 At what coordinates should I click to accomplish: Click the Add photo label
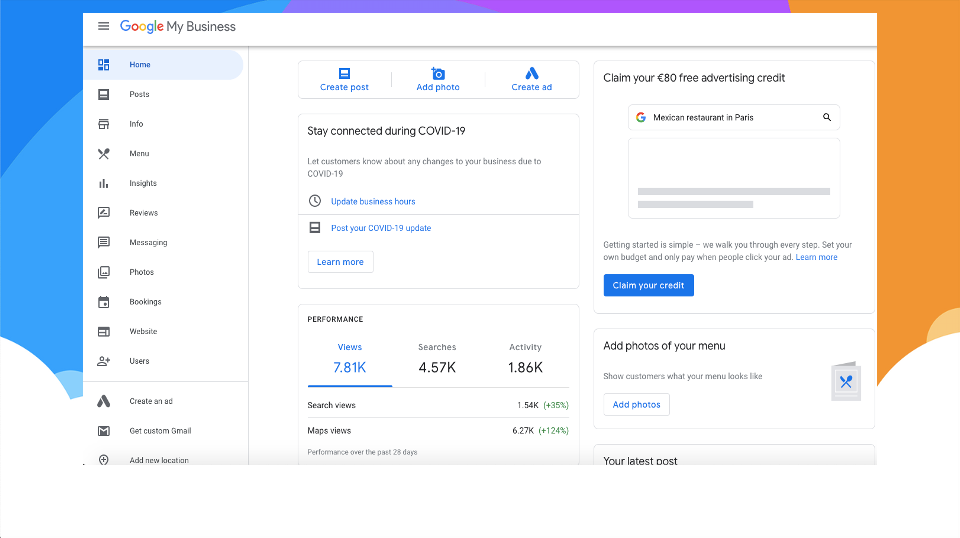[x=438, y=87]
